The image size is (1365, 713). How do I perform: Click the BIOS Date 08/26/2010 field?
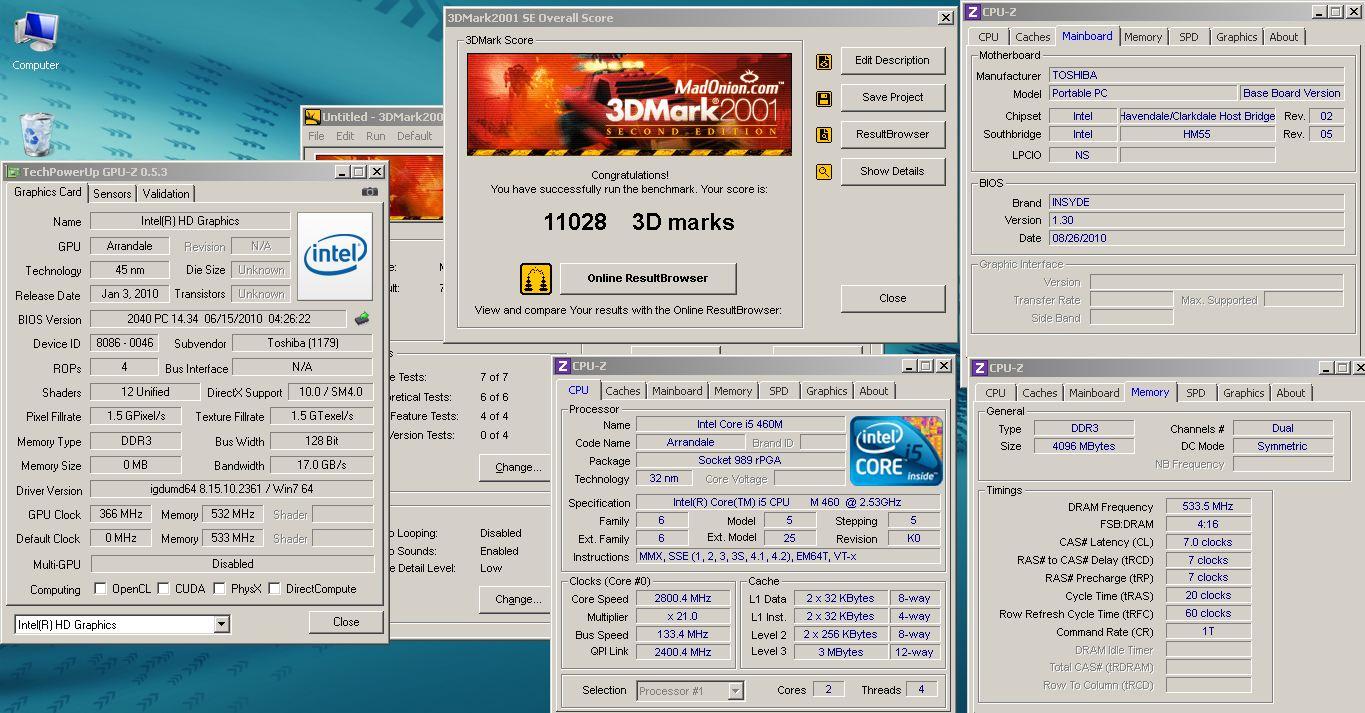click(1196, 238)
